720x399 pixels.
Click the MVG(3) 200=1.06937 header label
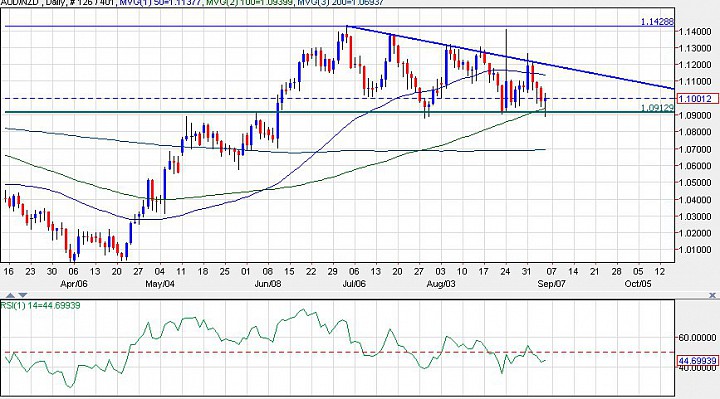click(340, 3)
